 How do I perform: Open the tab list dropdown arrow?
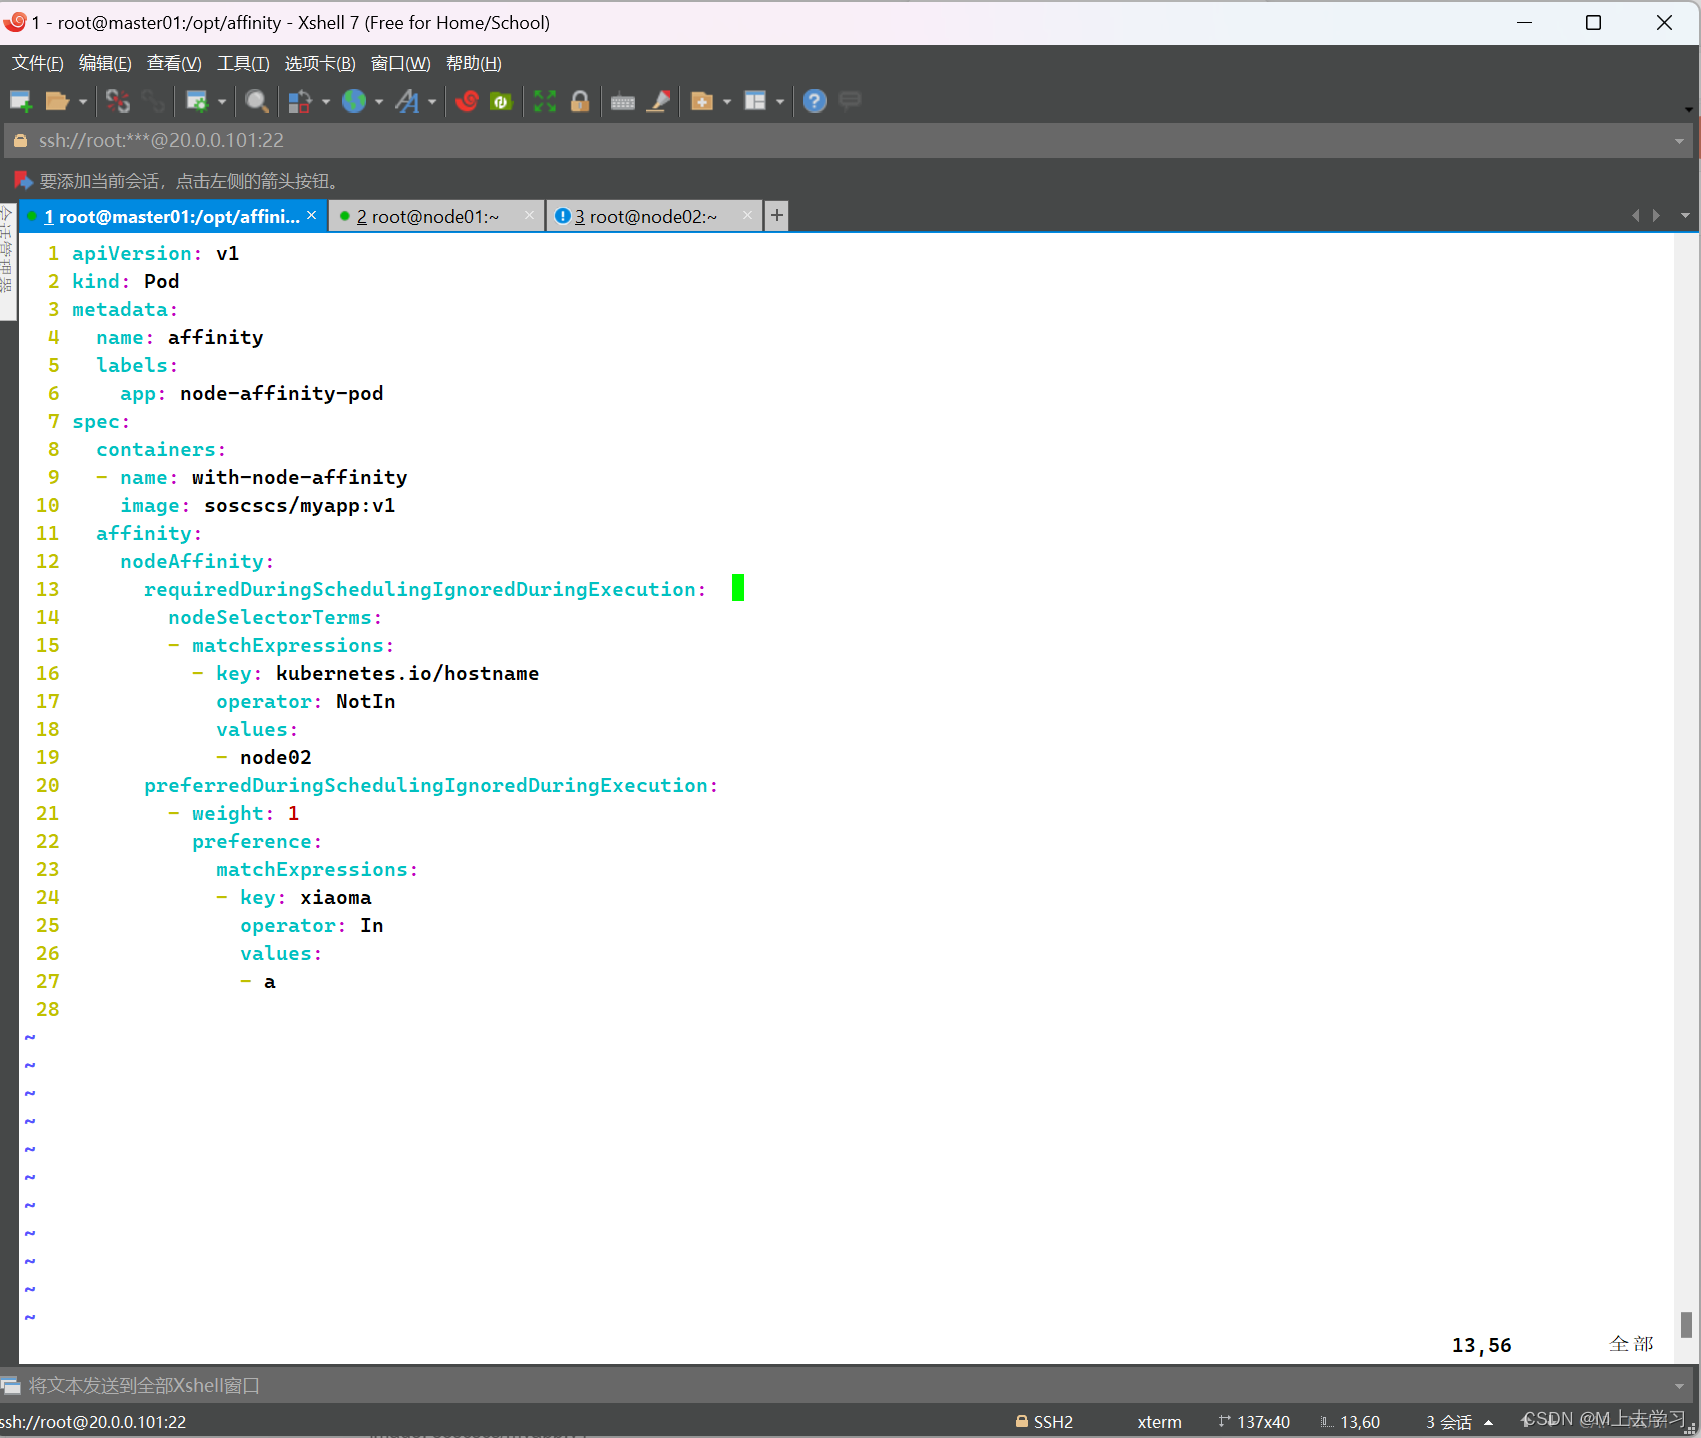[x=1685, y=215]
